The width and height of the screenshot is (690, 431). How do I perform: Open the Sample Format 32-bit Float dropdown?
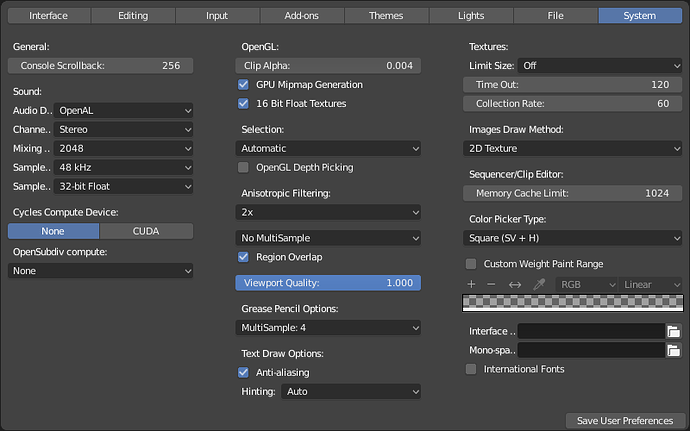tap(123, 186)
